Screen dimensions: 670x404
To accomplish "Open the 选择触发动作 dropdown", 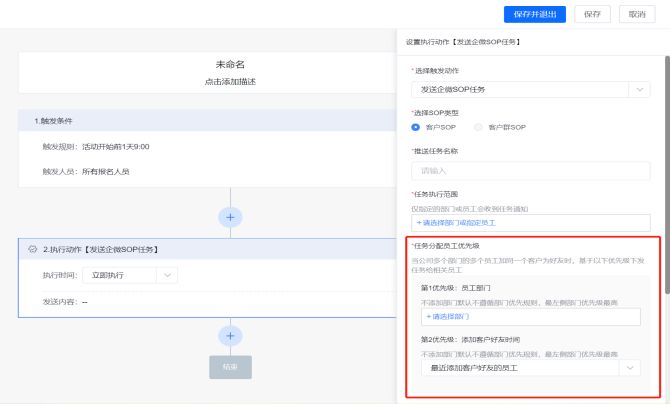I will click(x=530, y=89).
